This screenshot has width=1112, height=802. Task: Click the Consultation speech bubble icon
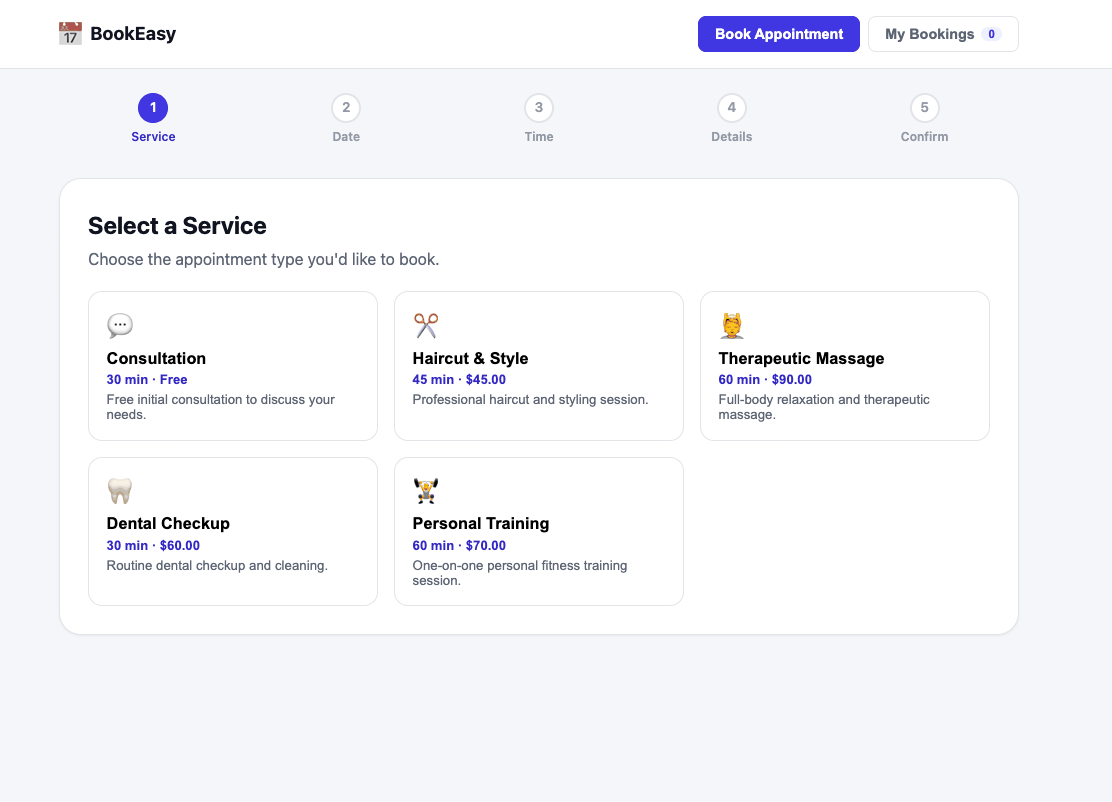pyautogui.click(x=120, y=325)
